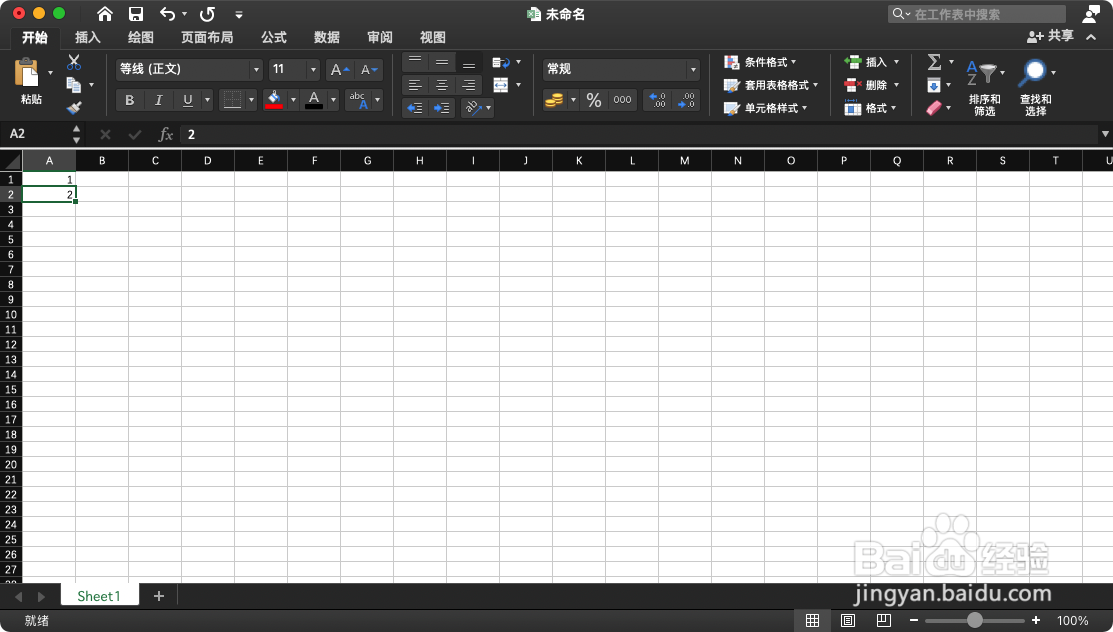Viewport: 1113px width, 632px height.
Task: Apply percent style to the cell
Action: pos(594,100)
